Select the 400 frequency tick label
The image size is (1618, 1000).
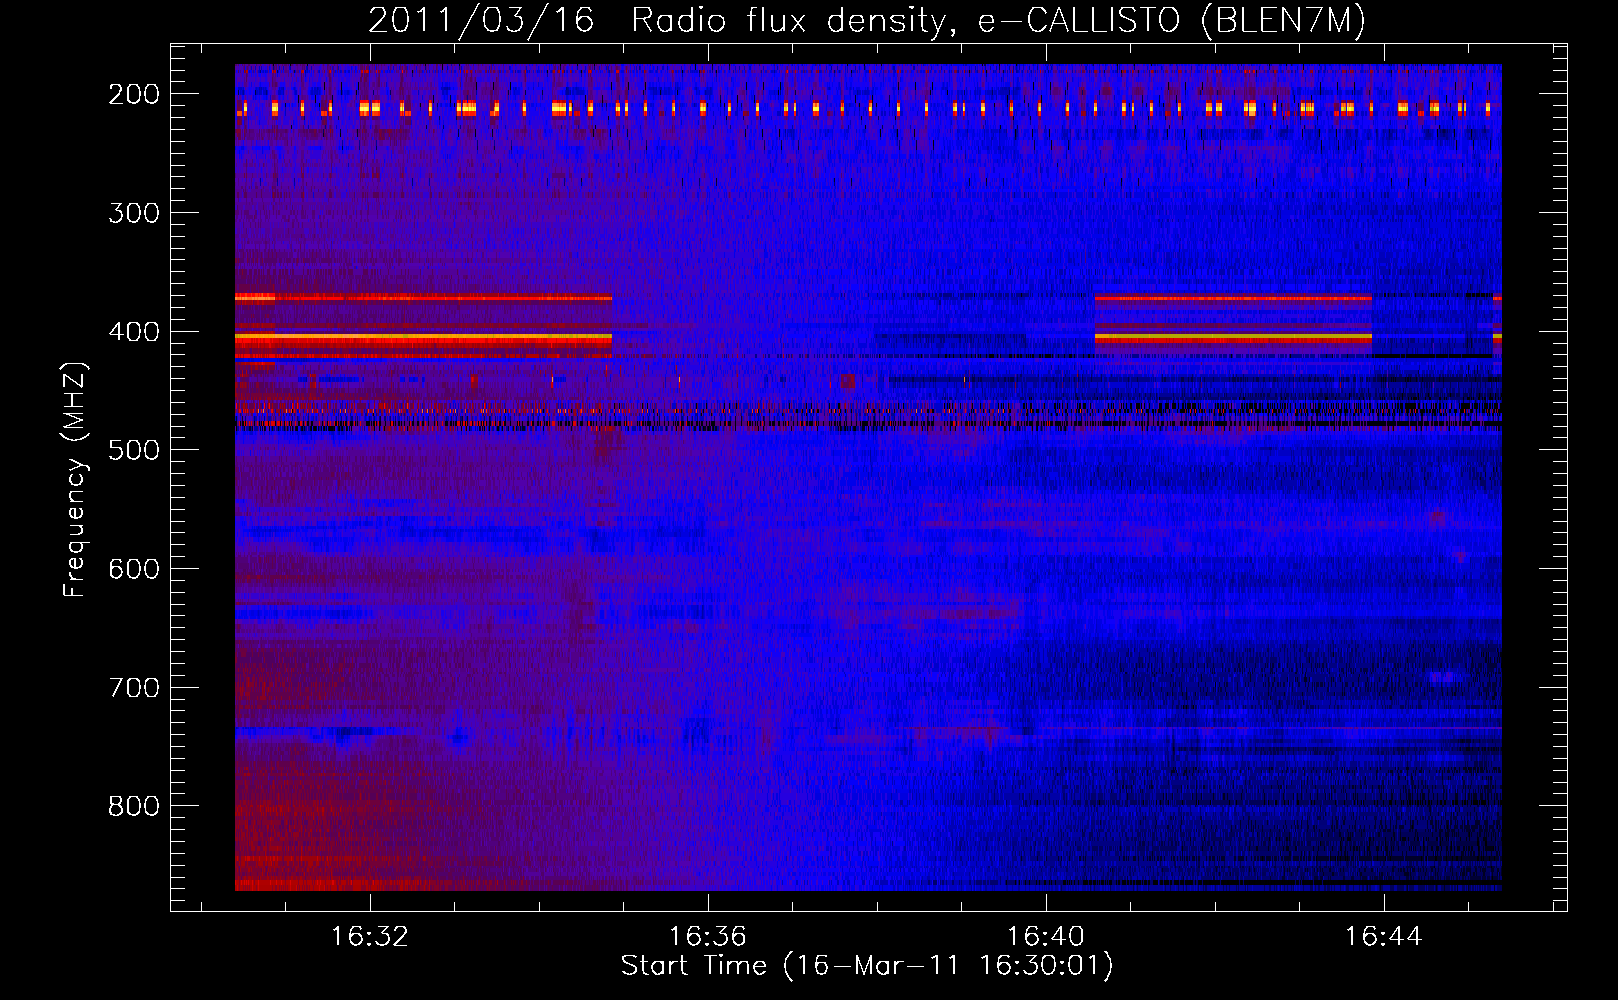point(134,332)
